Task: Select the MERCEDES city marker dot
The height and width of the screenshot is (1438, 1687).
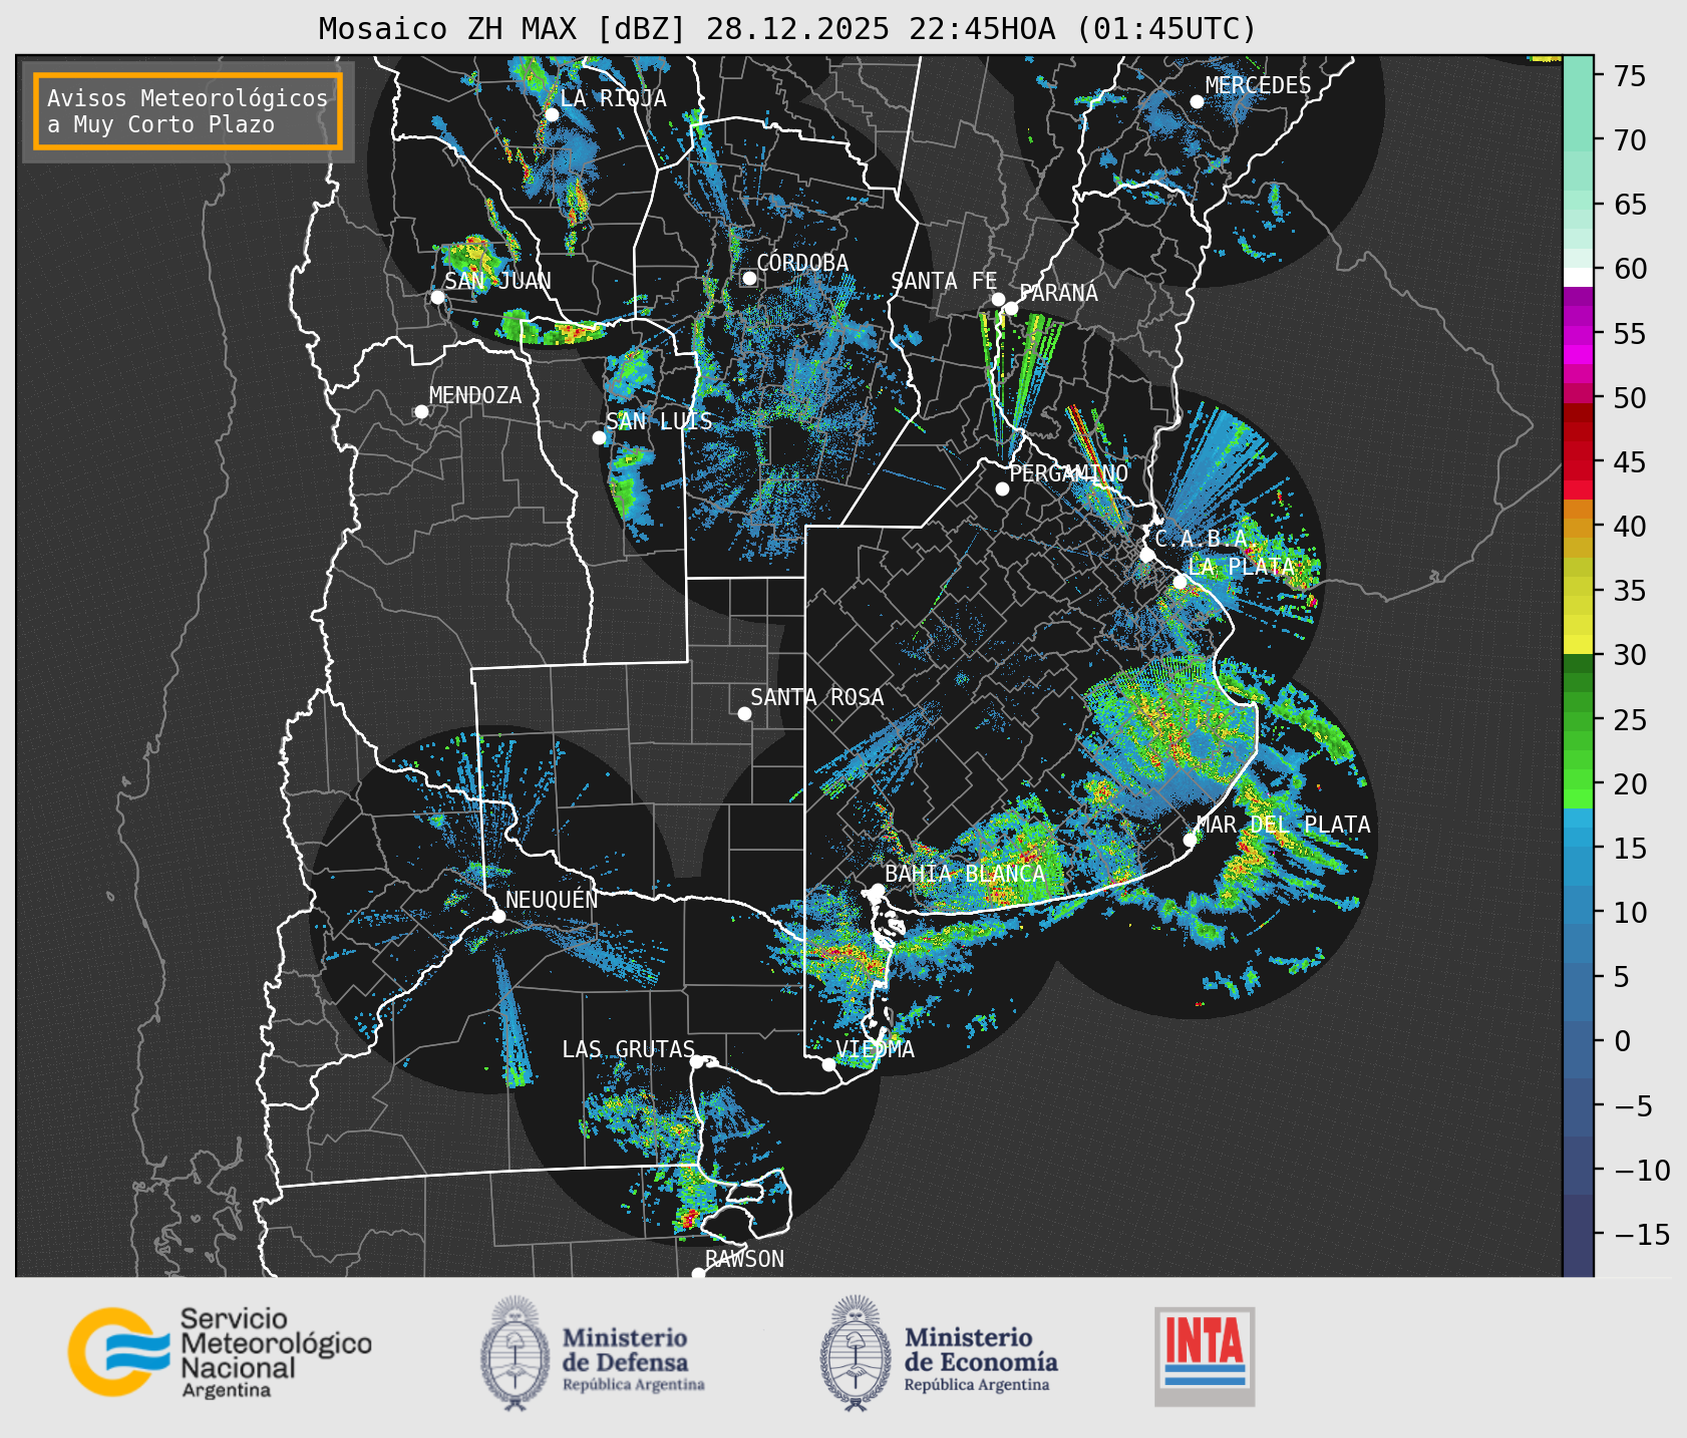Action: [1196, 101]
